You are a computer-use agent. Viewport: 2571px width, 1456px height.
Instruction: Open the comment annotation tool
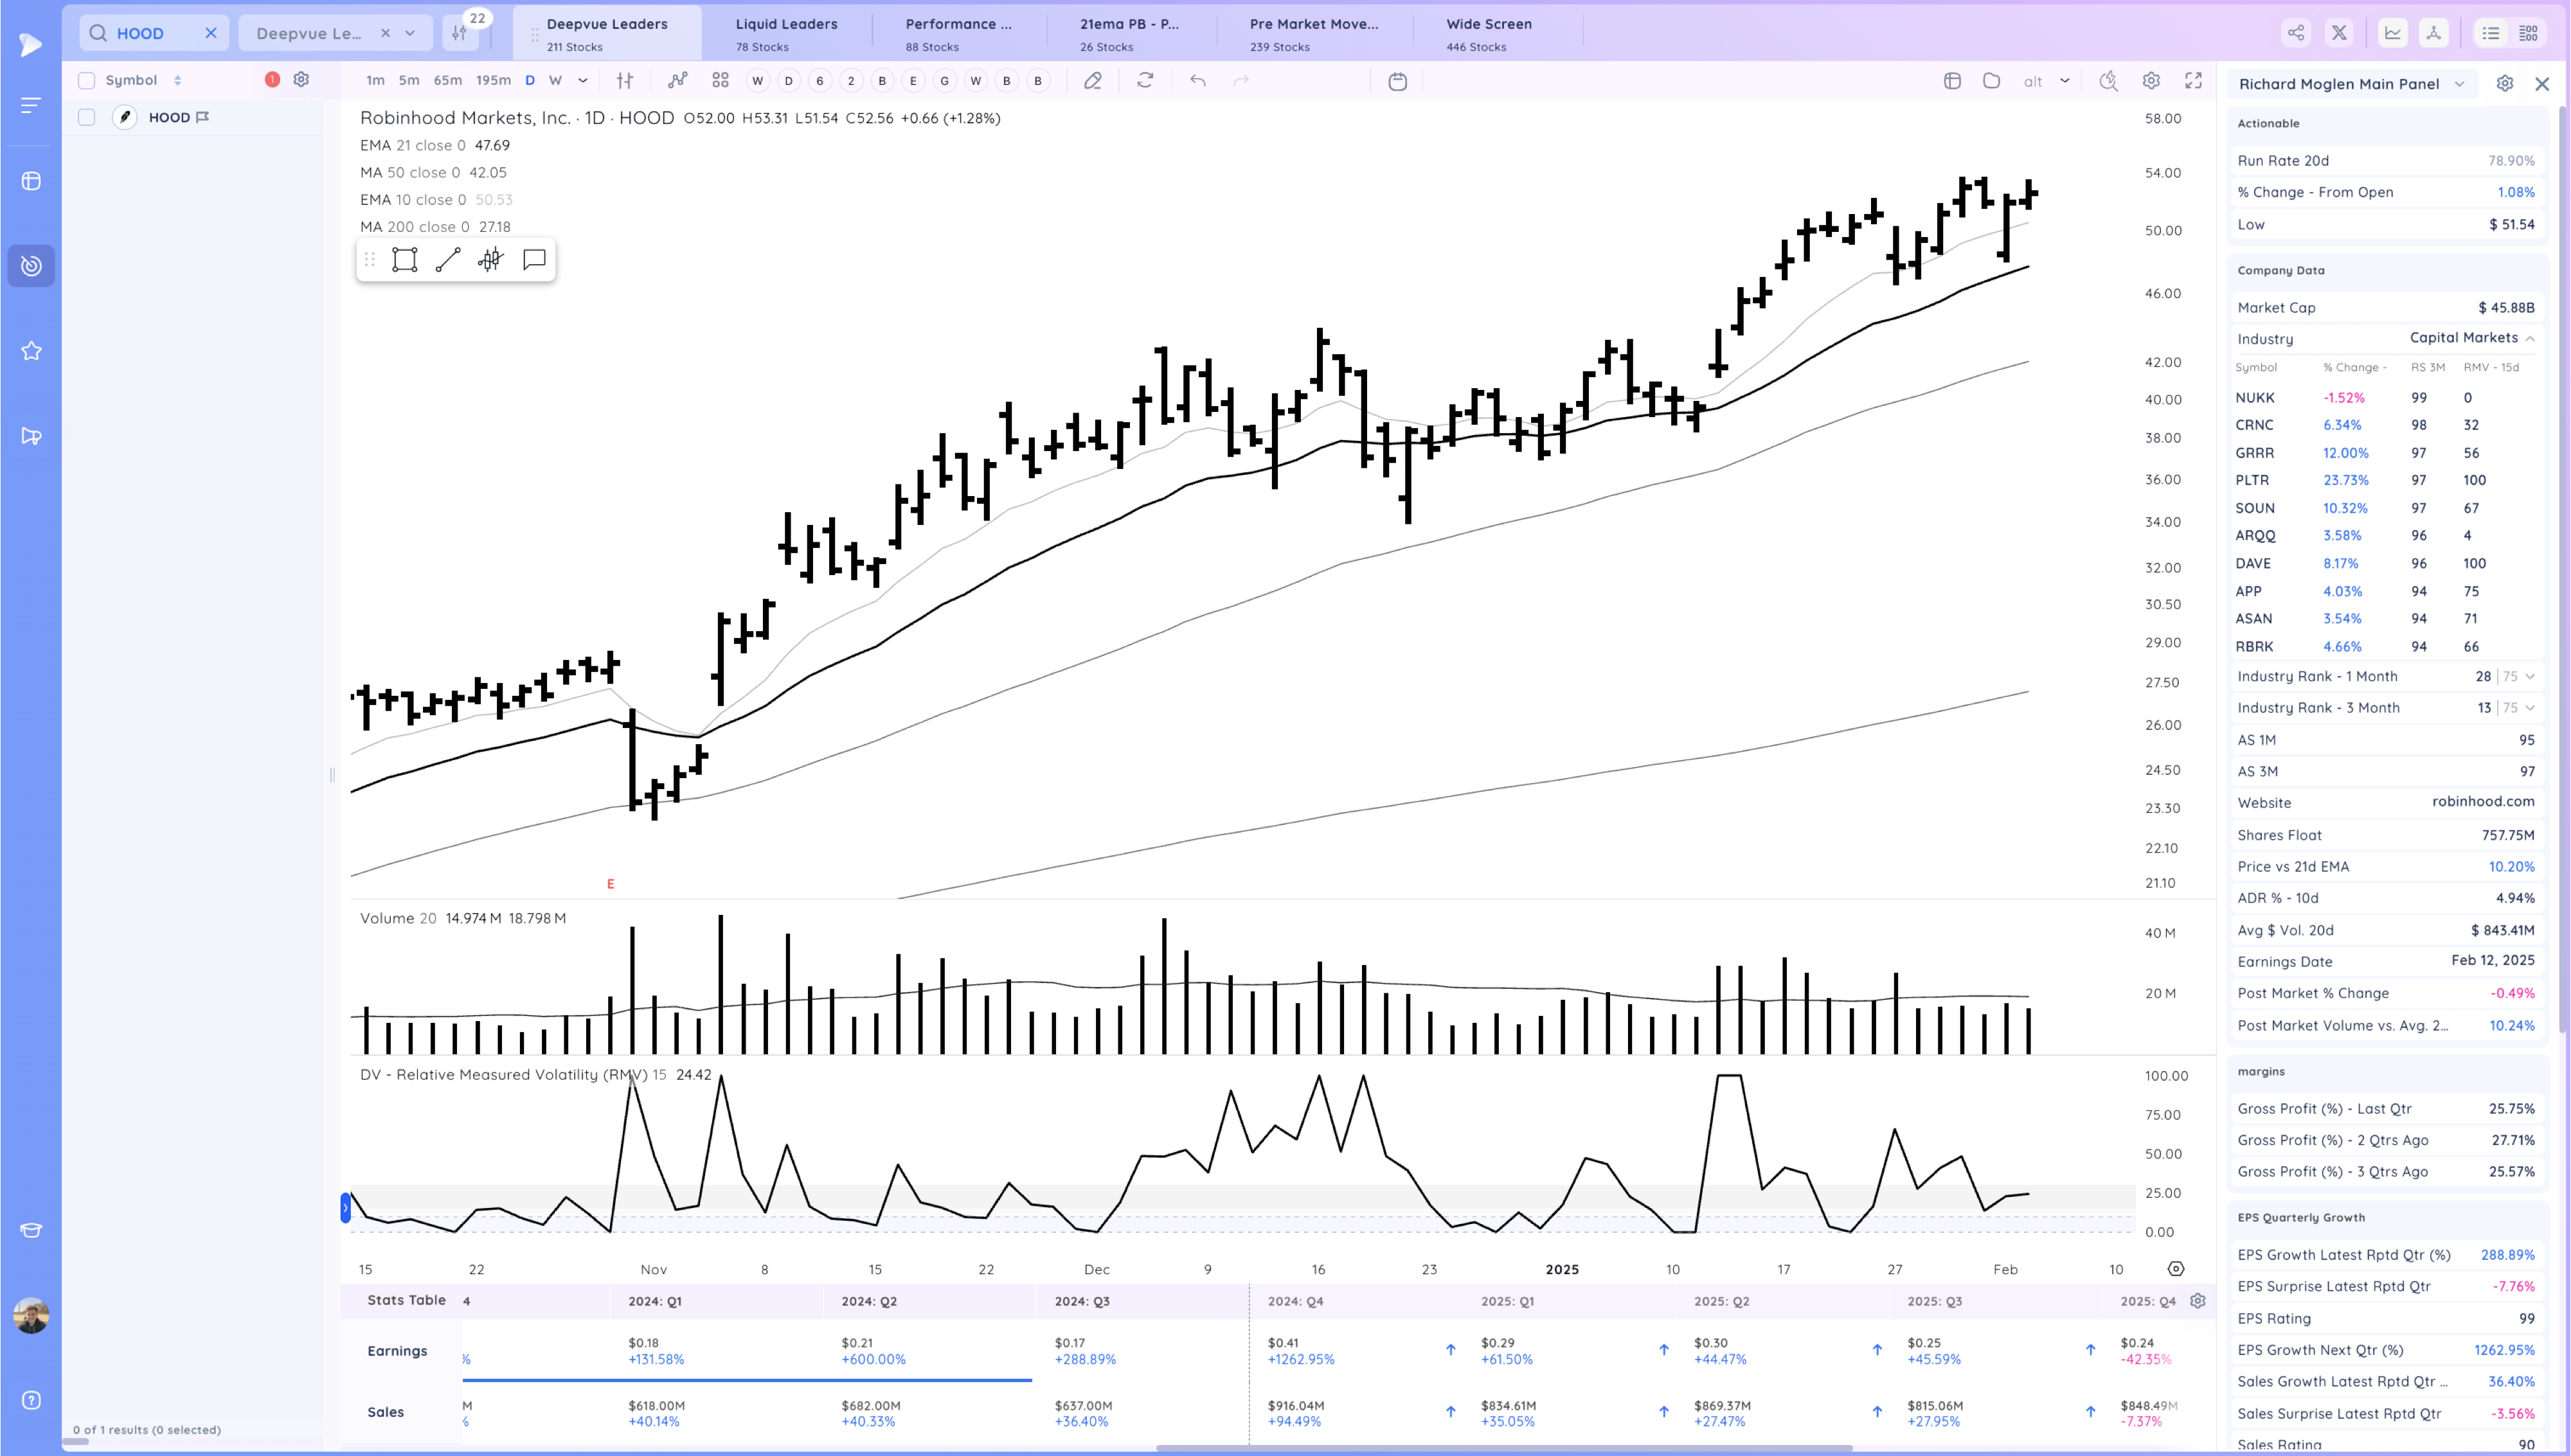[x=534, y=260]
